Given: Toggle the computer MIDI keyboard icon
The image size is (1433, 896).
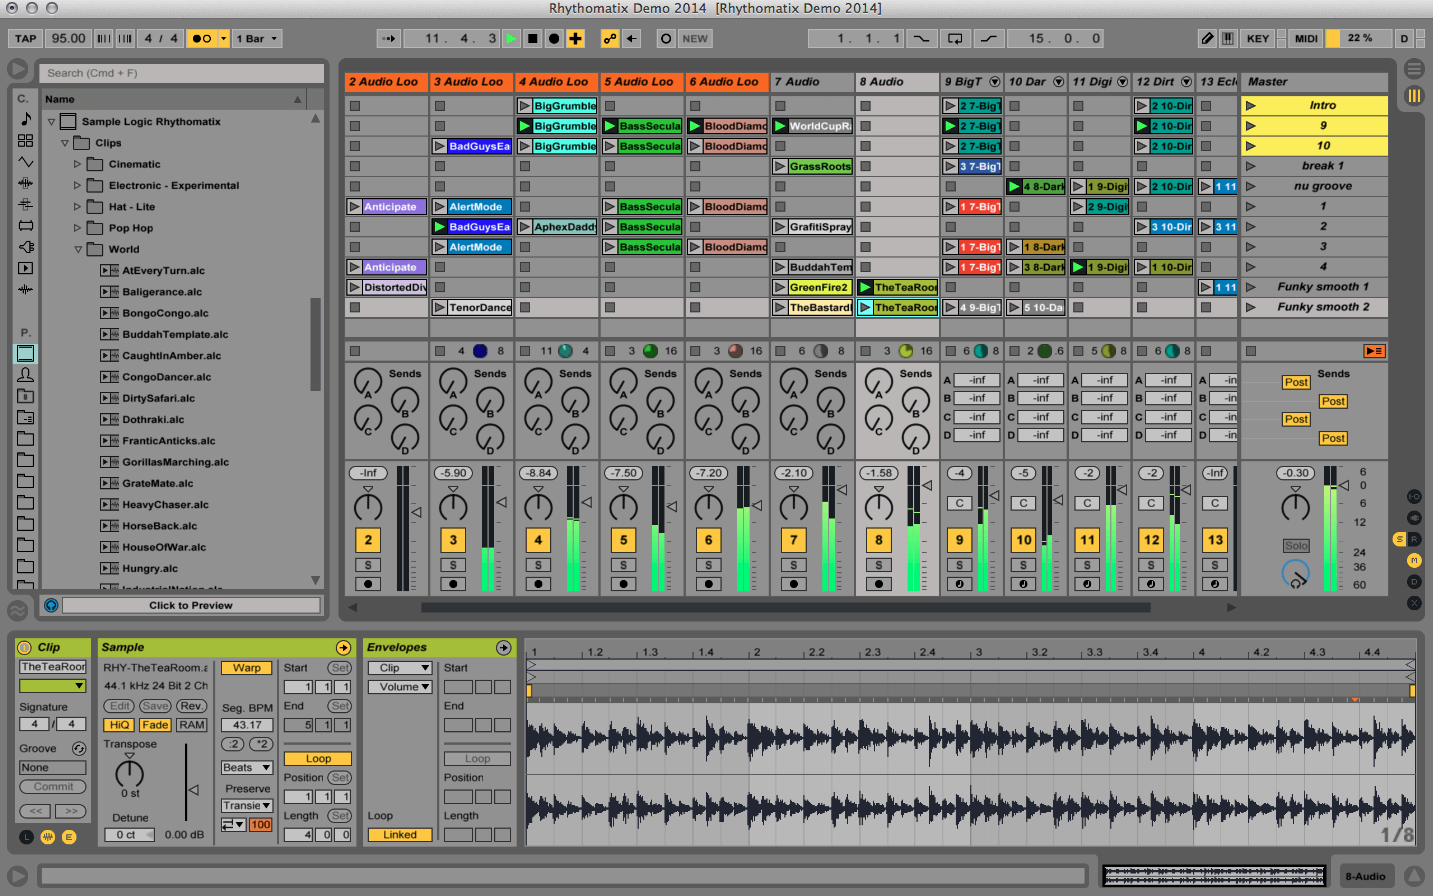Looking at the screenshot, I should coord(1228,39).
